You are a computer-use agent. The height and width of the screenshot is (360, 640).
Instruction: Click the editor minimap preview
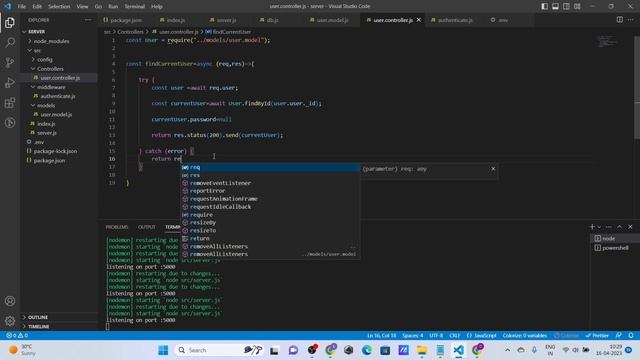click(x=607, y=41)
